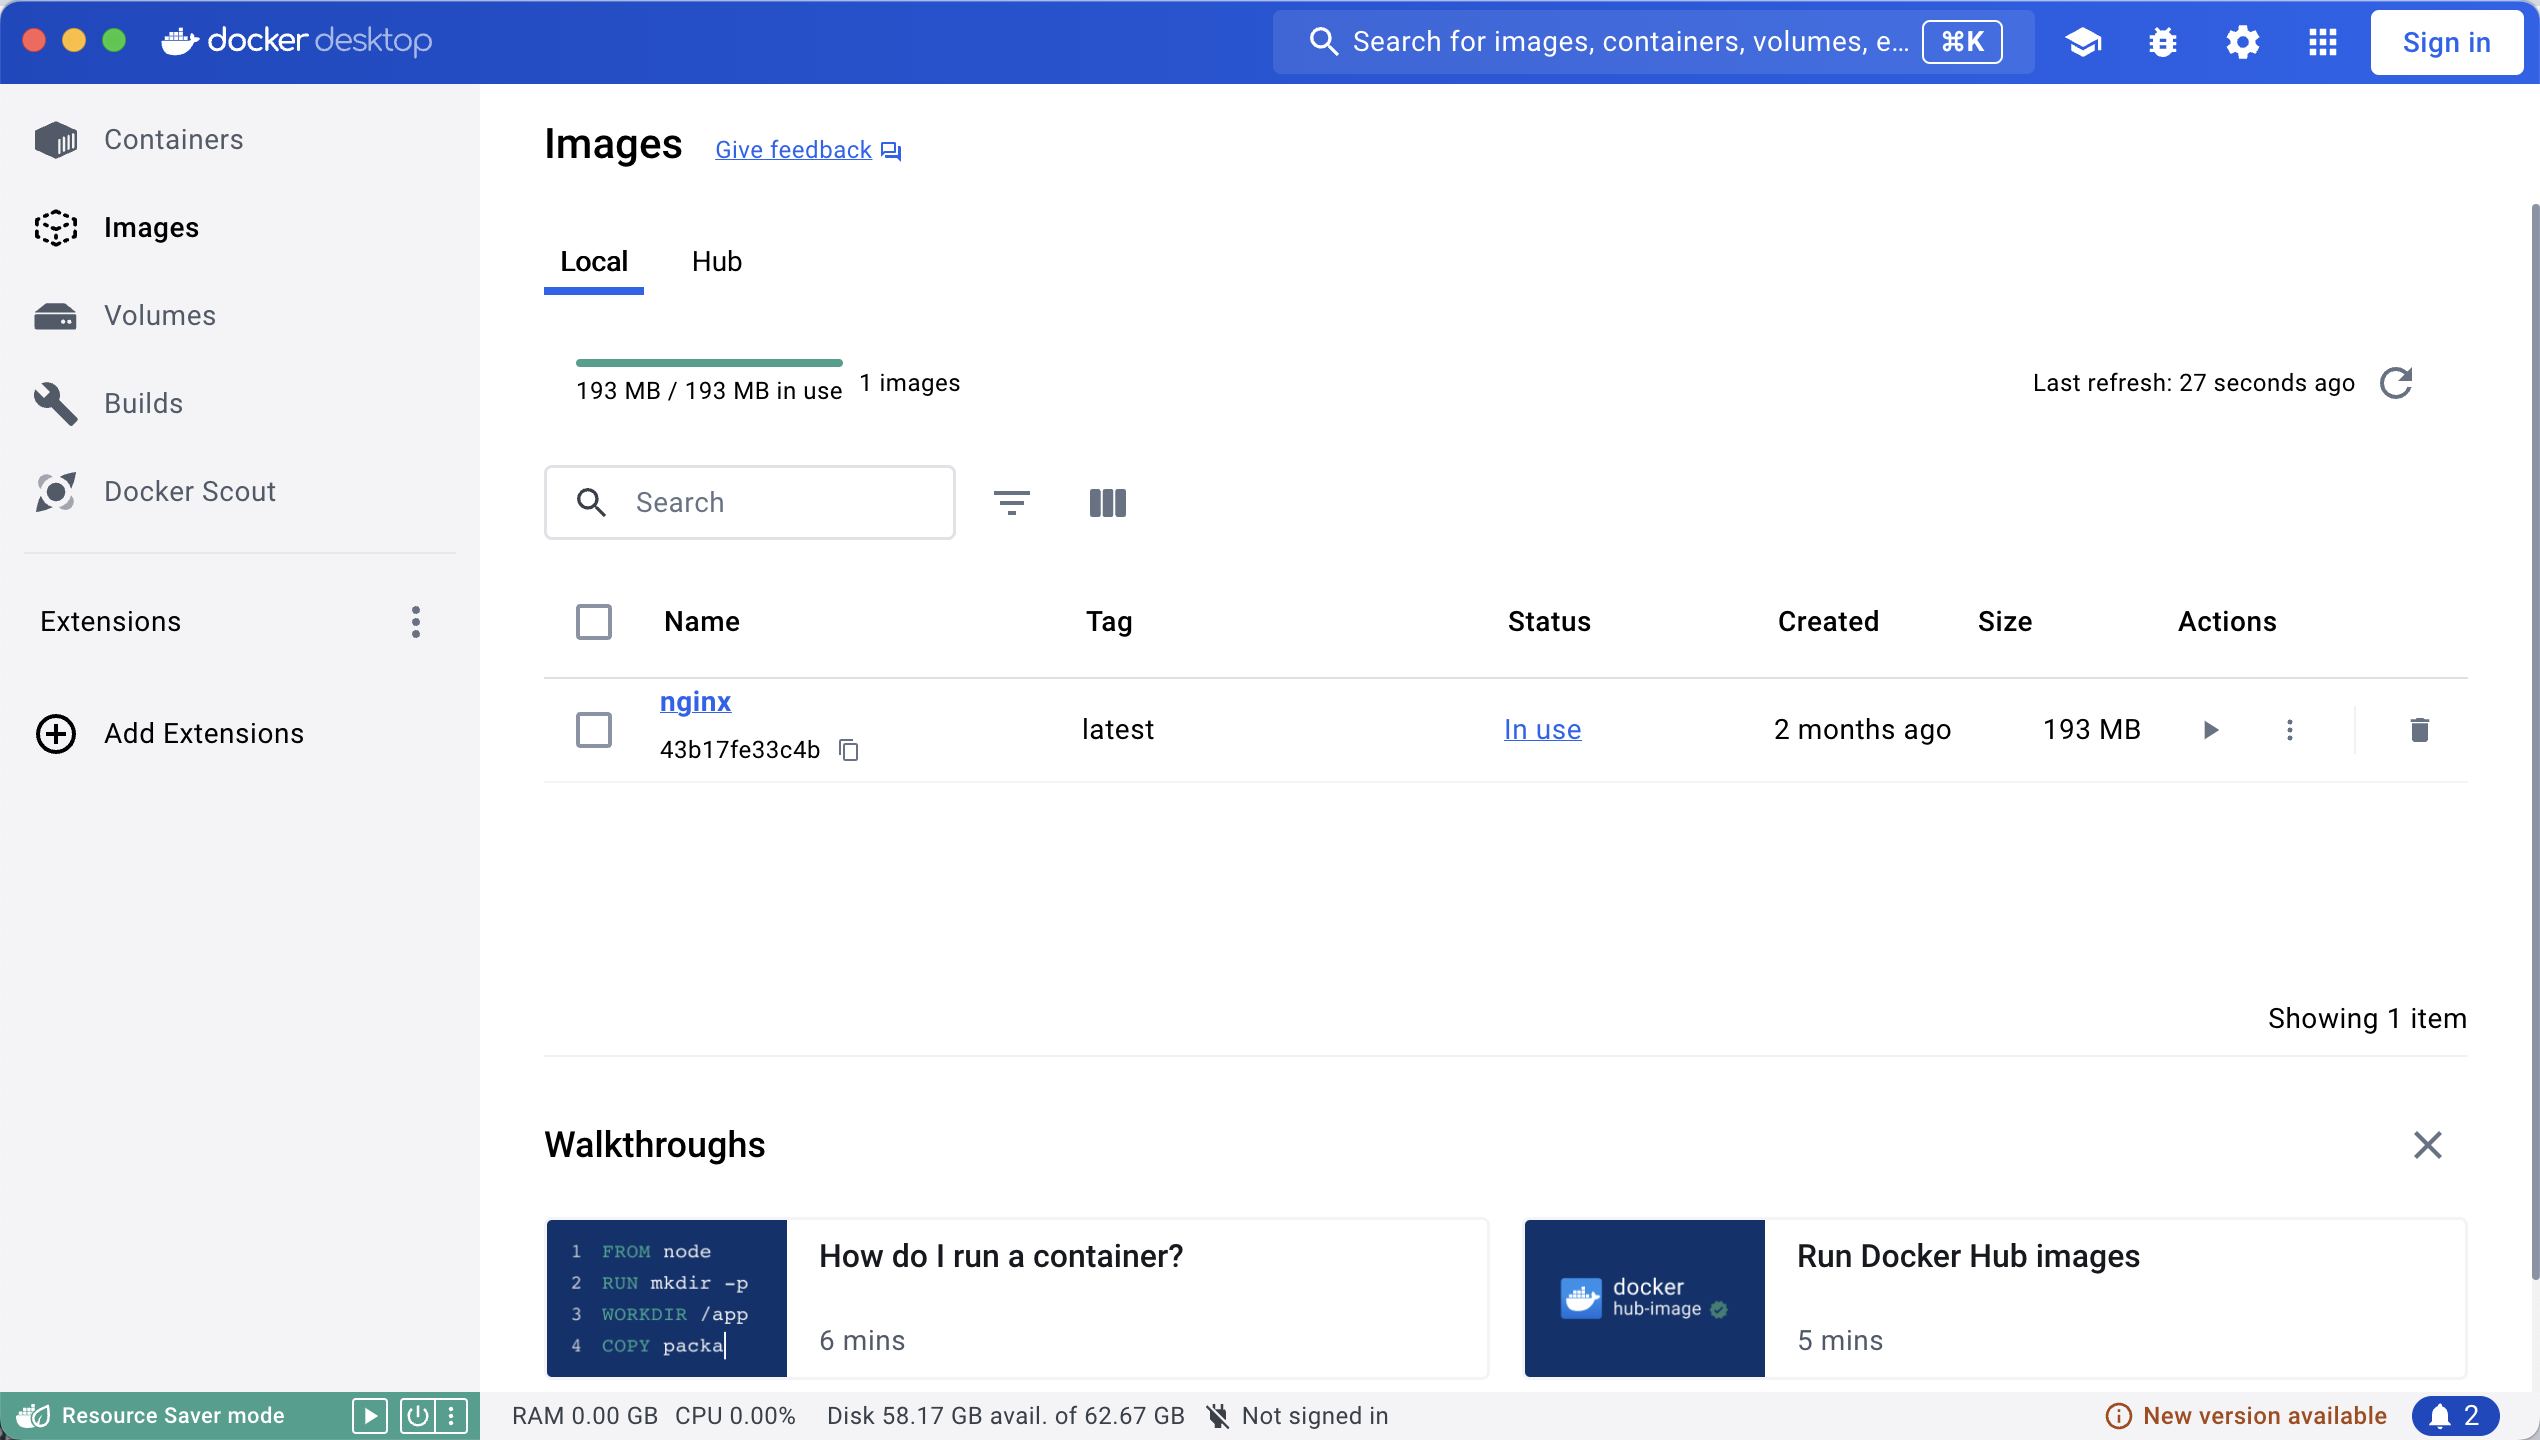The width and height of the screenshot is (2540, 1440).
Task: Open notifications bell in status bar
Action: point(2454,1416)
